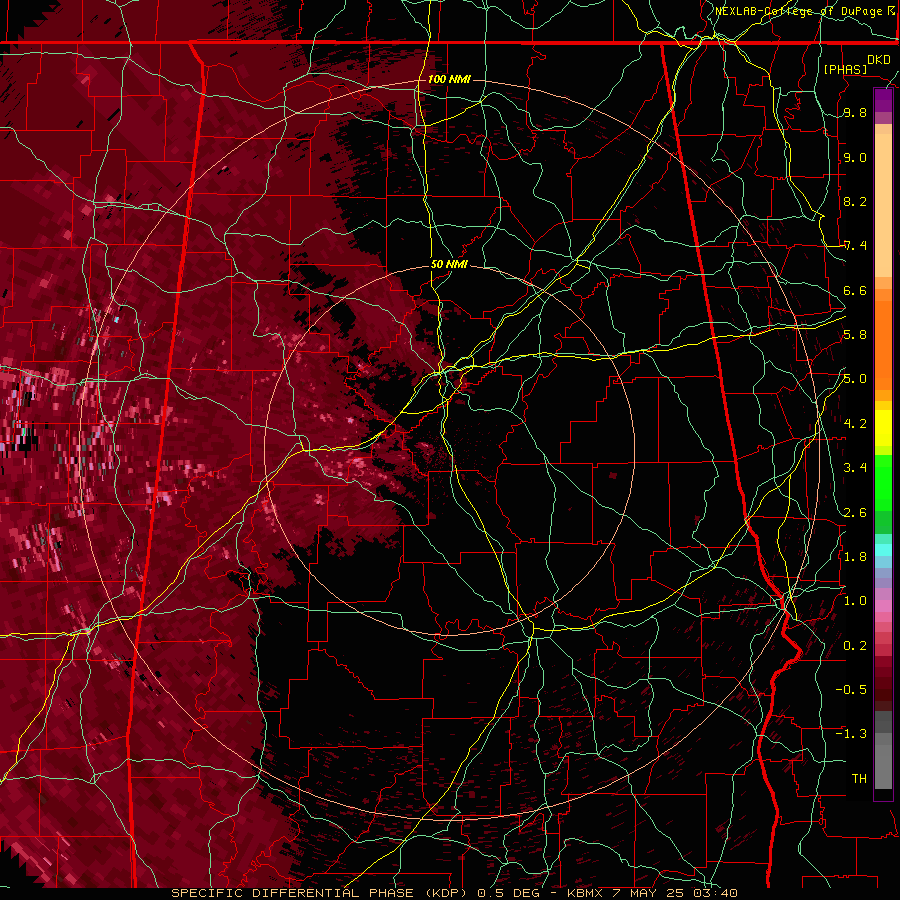Click the 0.2 value on the color scale

point(855,646)
